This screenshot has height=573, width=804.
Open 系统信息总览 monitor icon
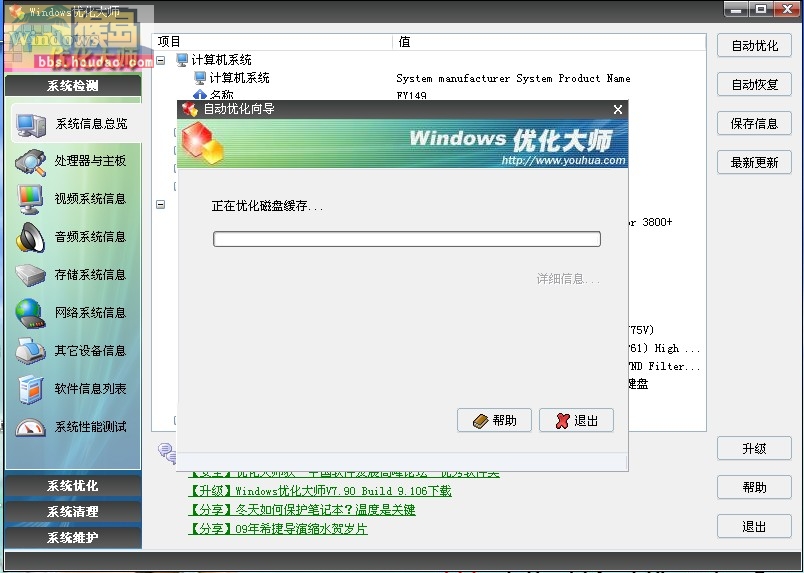31,125
